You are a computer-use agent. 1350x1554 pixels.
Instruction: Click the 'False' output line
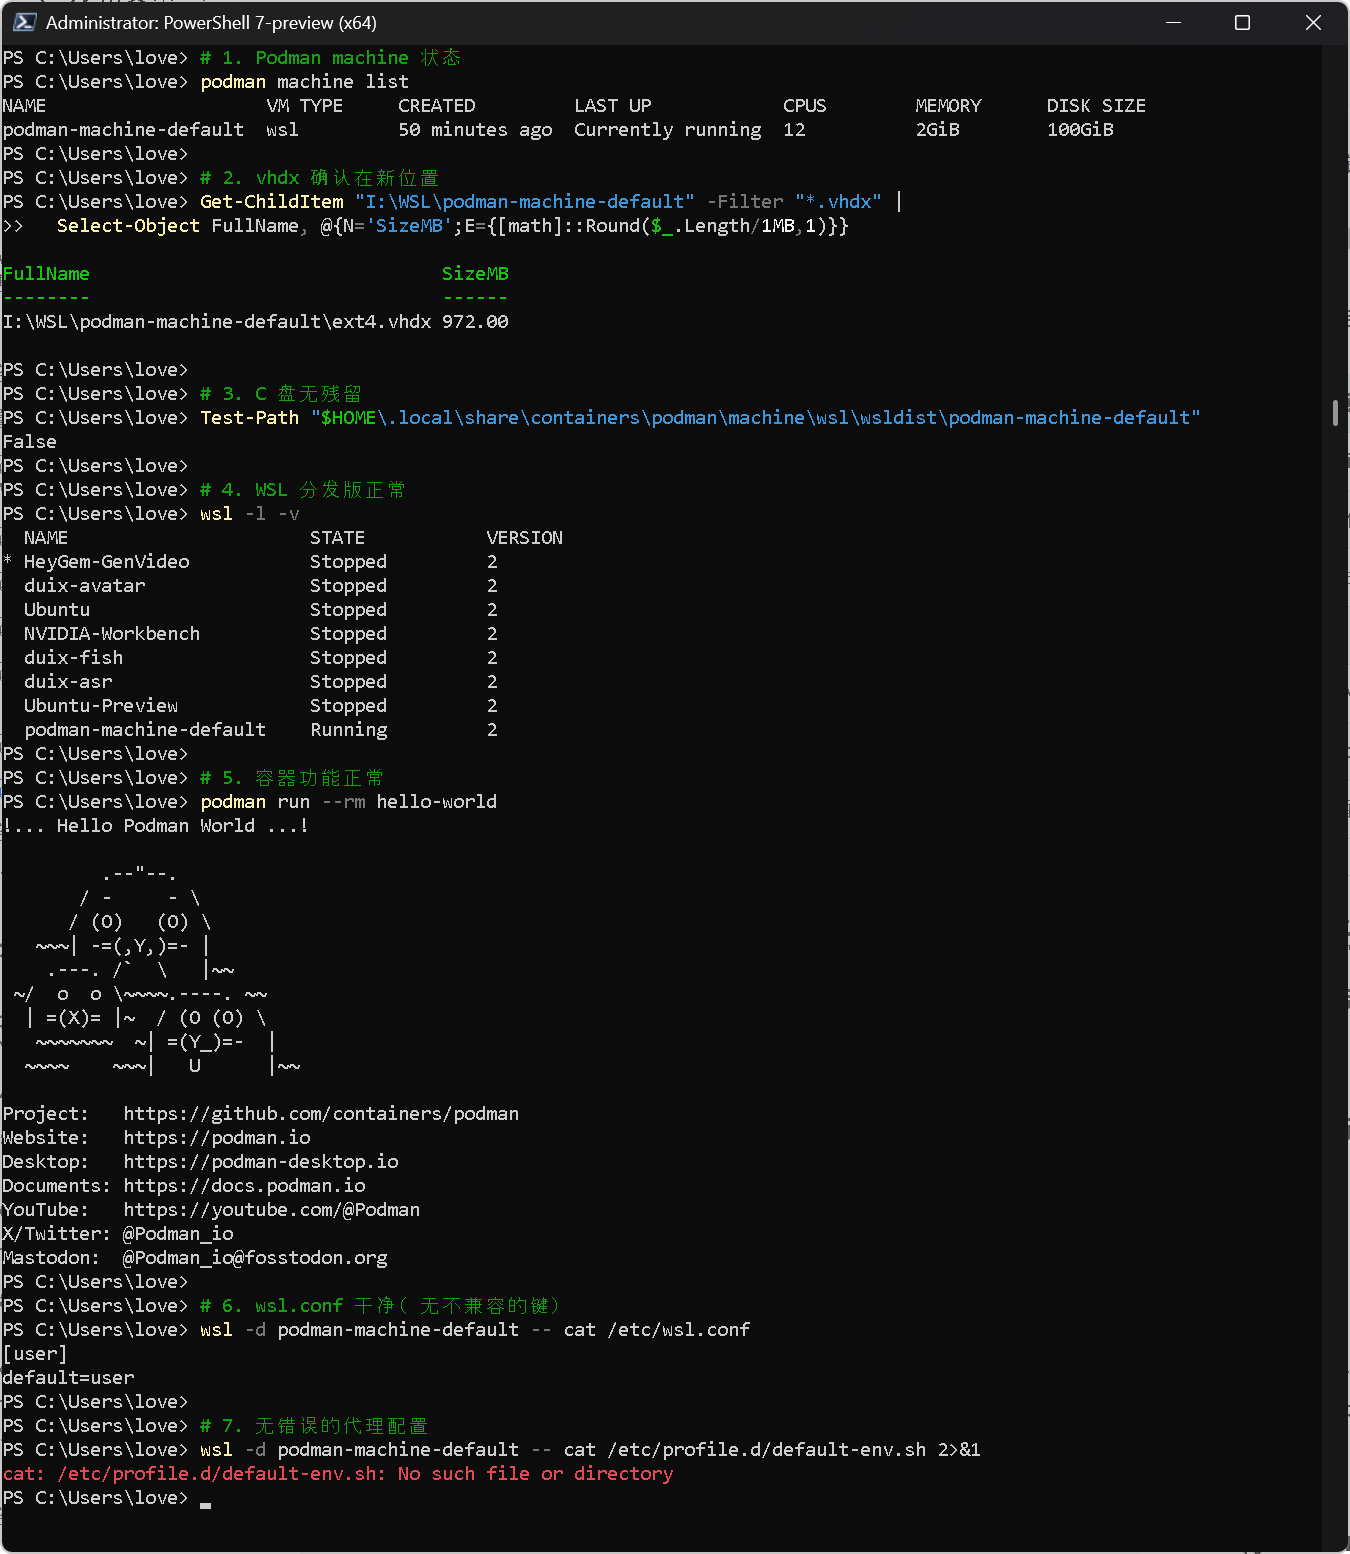click(29, 442)
